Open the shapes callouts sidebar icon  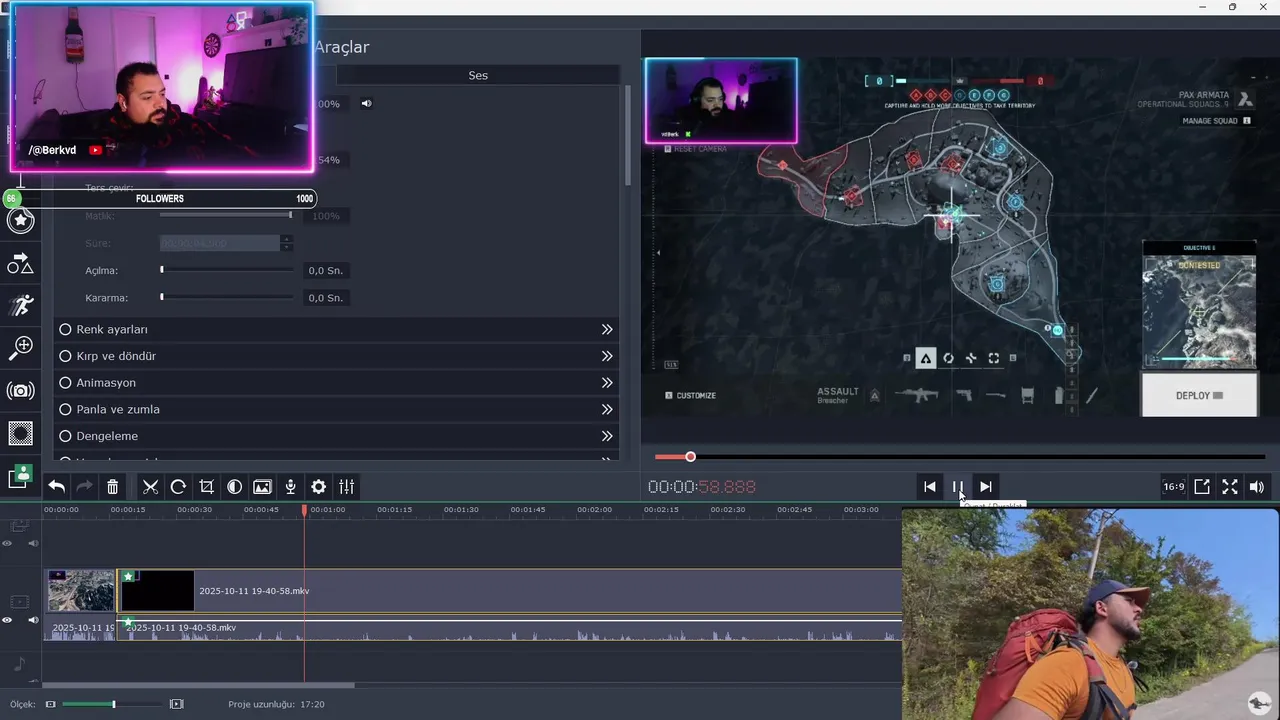(20, 263)
